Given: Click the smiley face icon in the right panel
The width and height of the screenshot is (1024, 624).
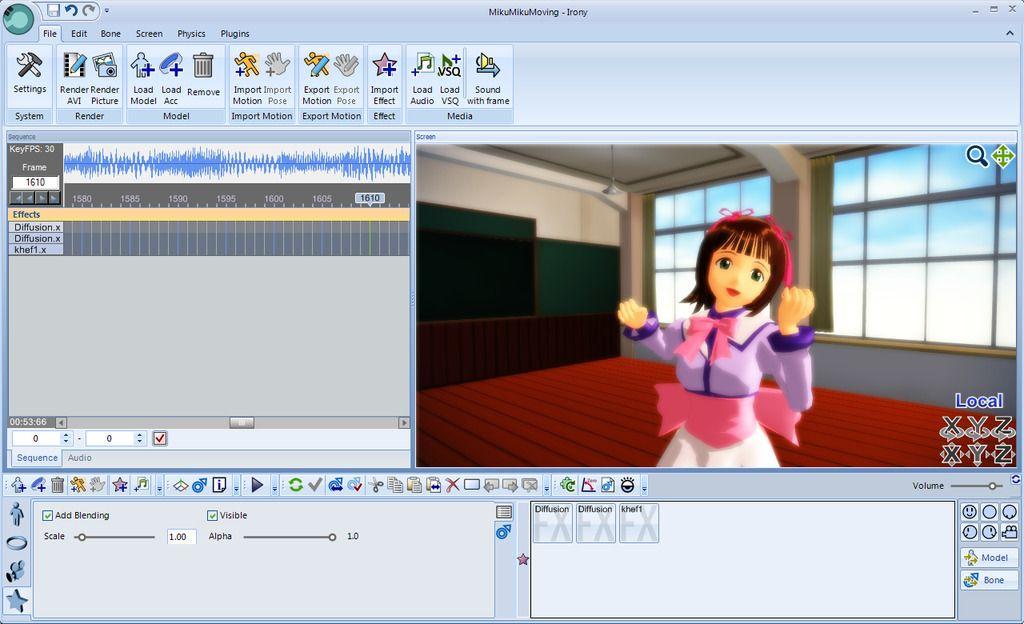Looking at the screenshot, I should click(x=970, y=512).
